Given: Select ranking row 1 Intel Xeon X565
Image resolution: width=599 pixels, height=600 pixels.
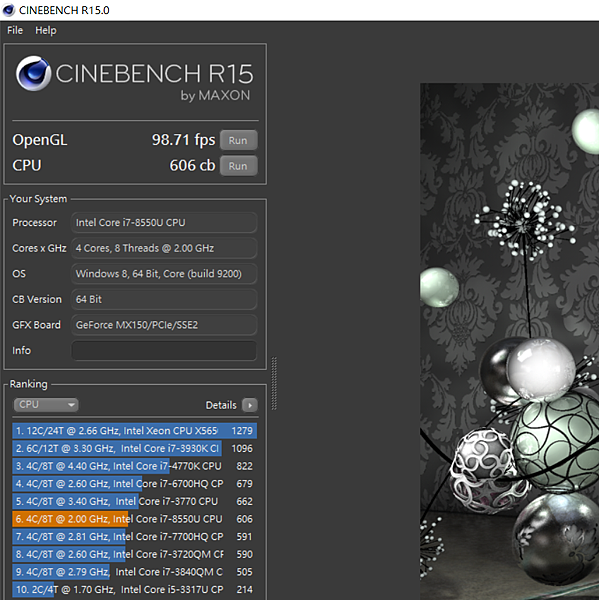Looking at the screenshot, I should point(134,430).
